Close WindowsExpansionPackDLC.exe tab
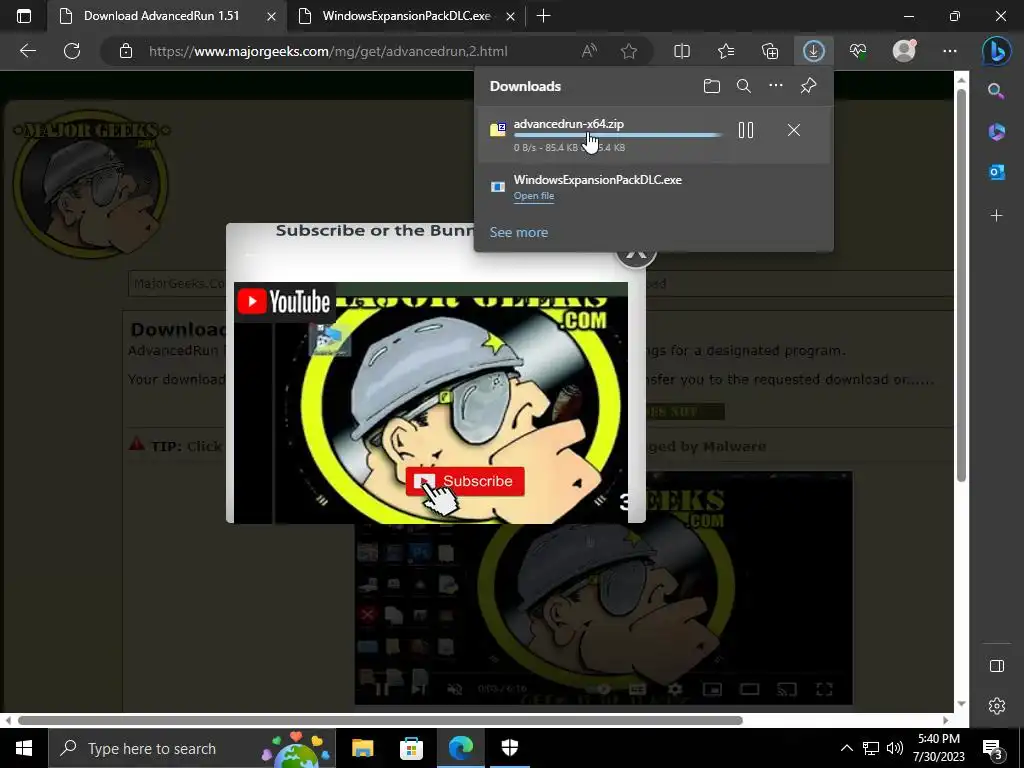 coord(510,16)
